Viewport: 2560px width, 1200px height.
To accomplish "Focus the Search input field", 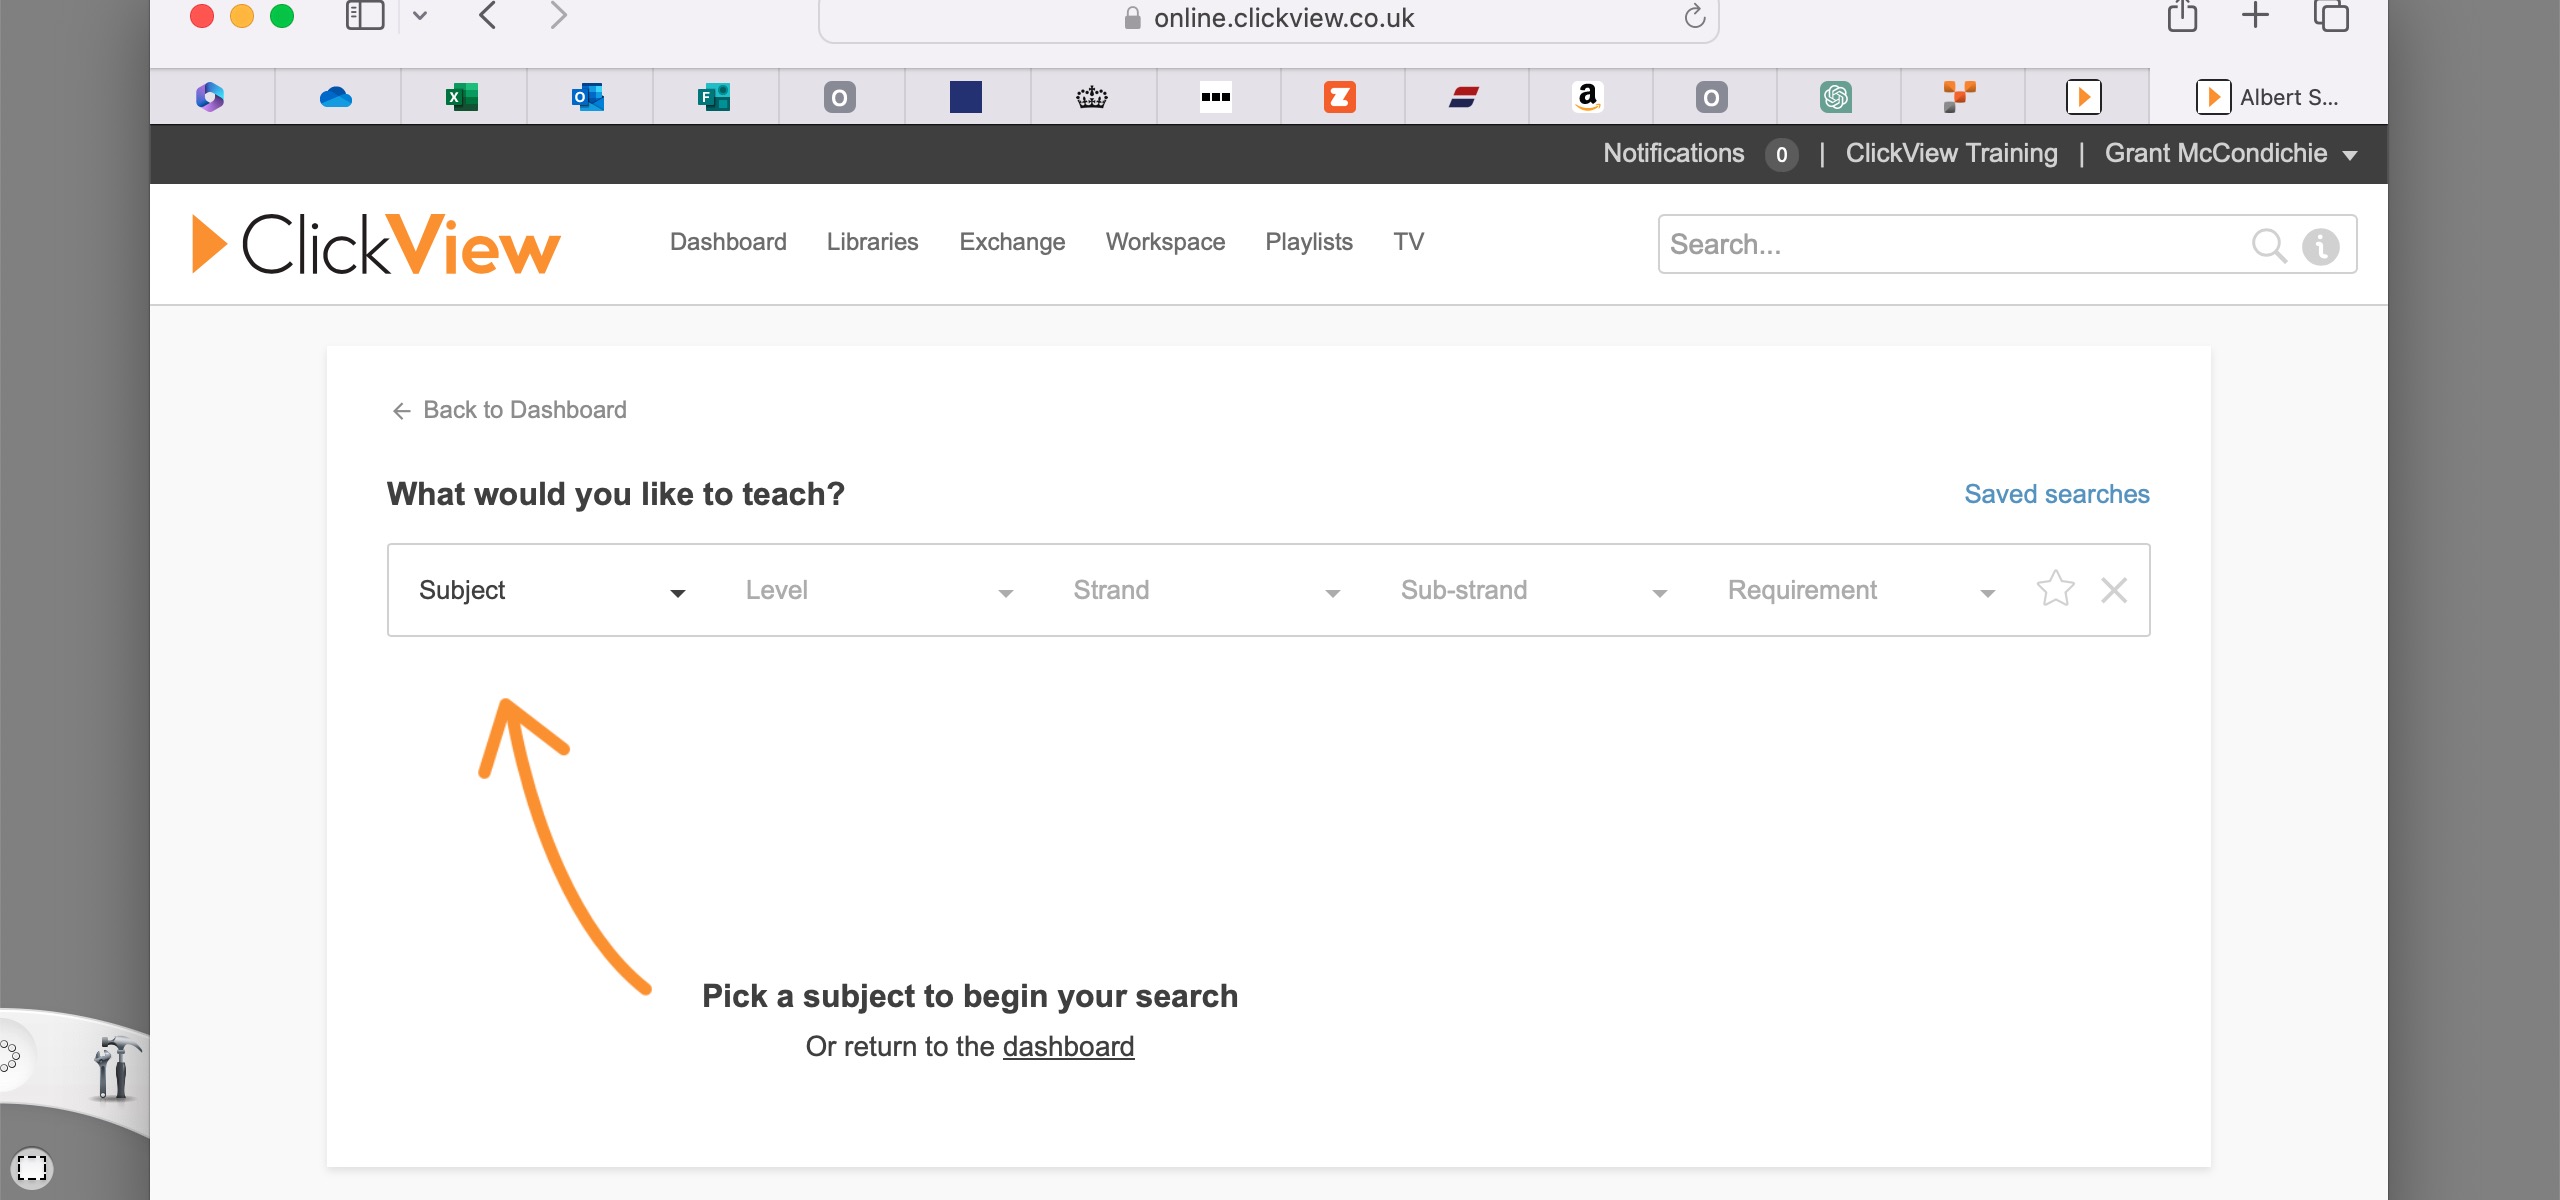I will (1950, 245).
